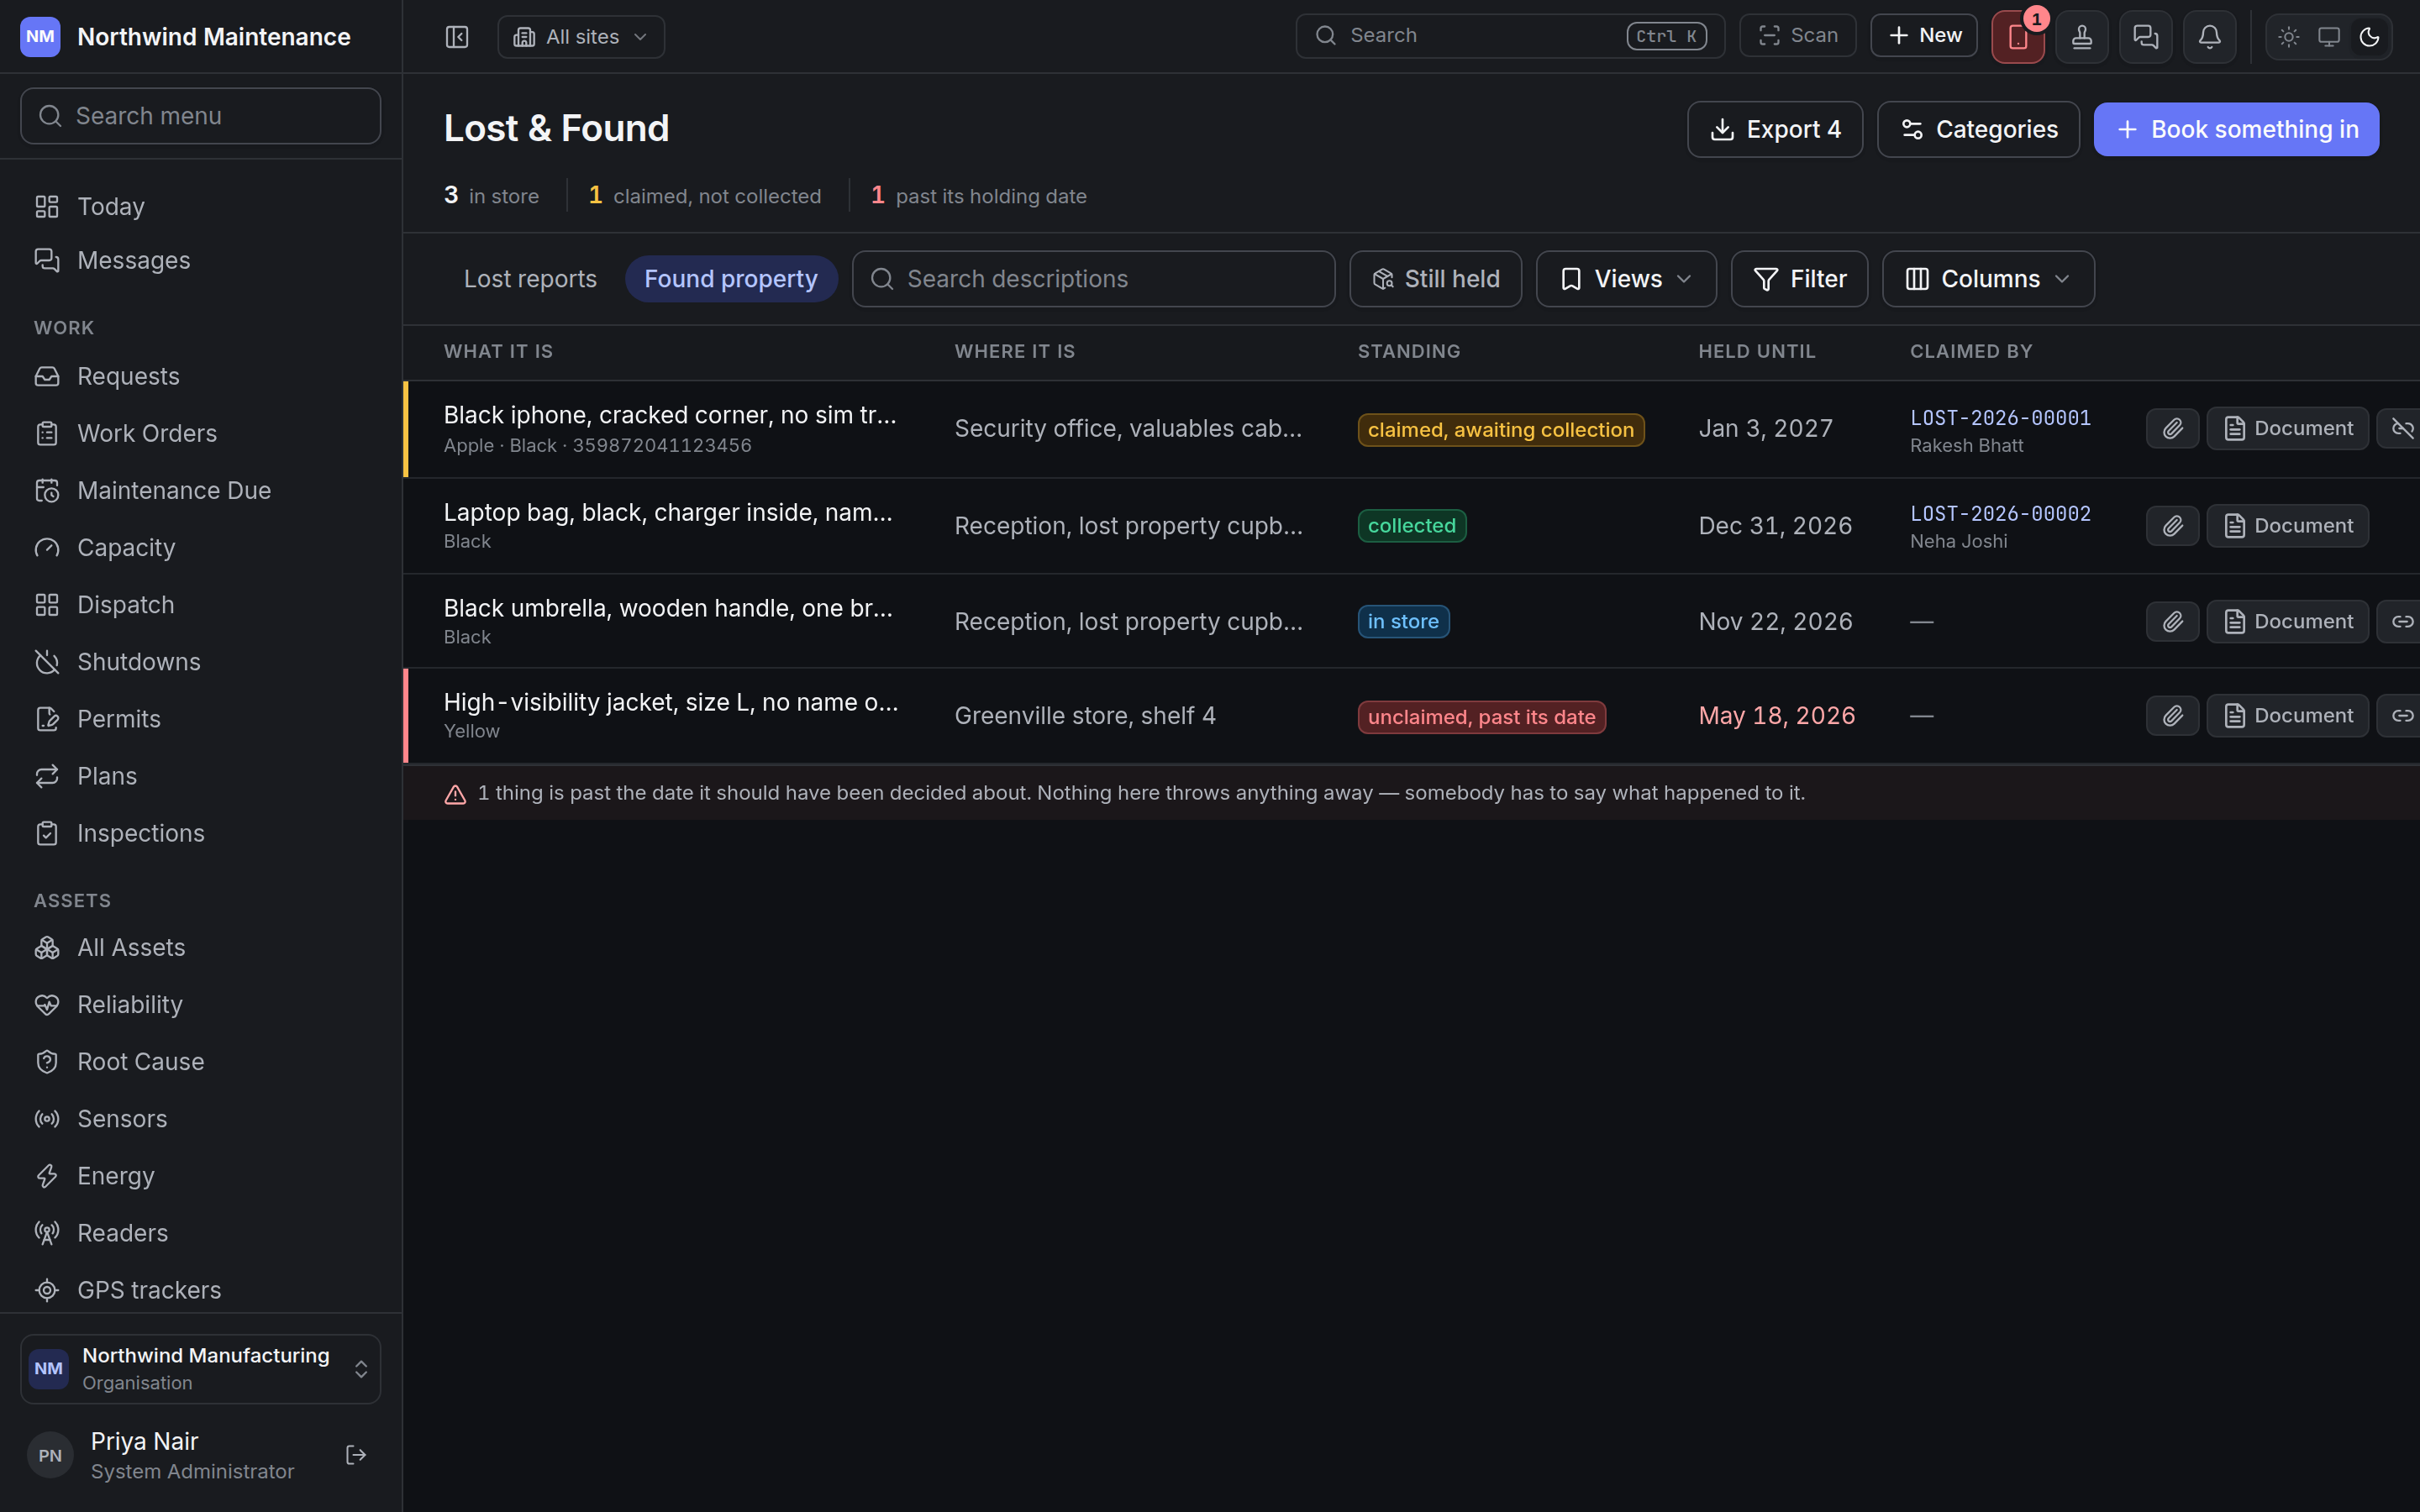Open attachments for Black umbrella row
This screenshot has width=2420, height=1512.
click(x=2172, y=622)
